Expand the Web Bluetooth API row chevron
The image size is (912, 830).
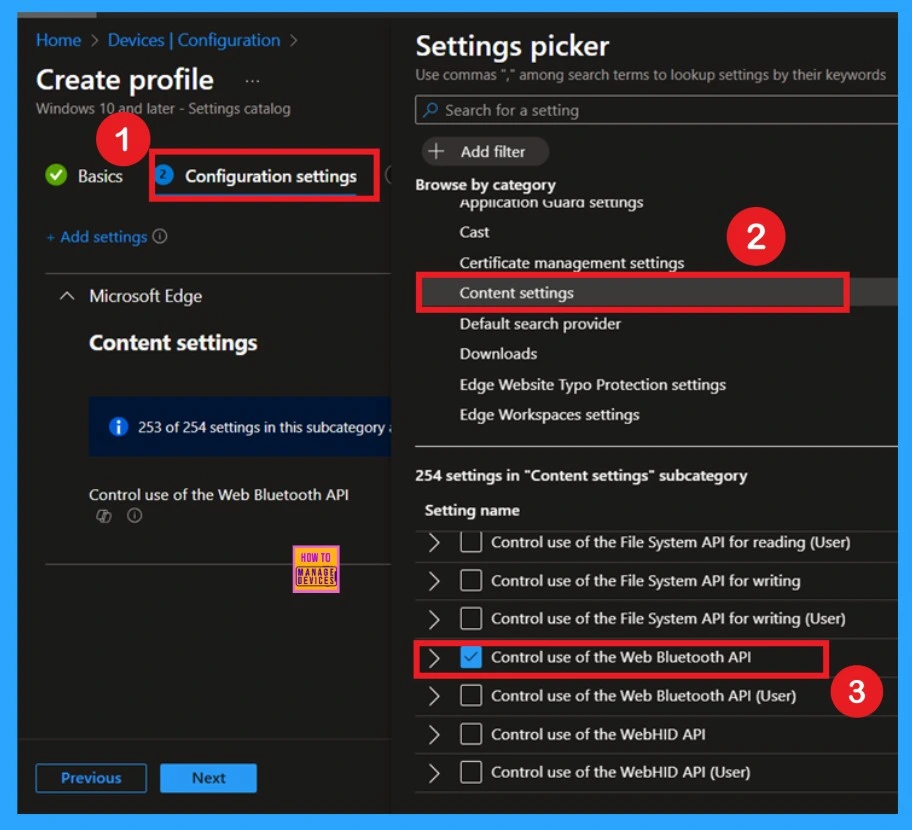434,658
